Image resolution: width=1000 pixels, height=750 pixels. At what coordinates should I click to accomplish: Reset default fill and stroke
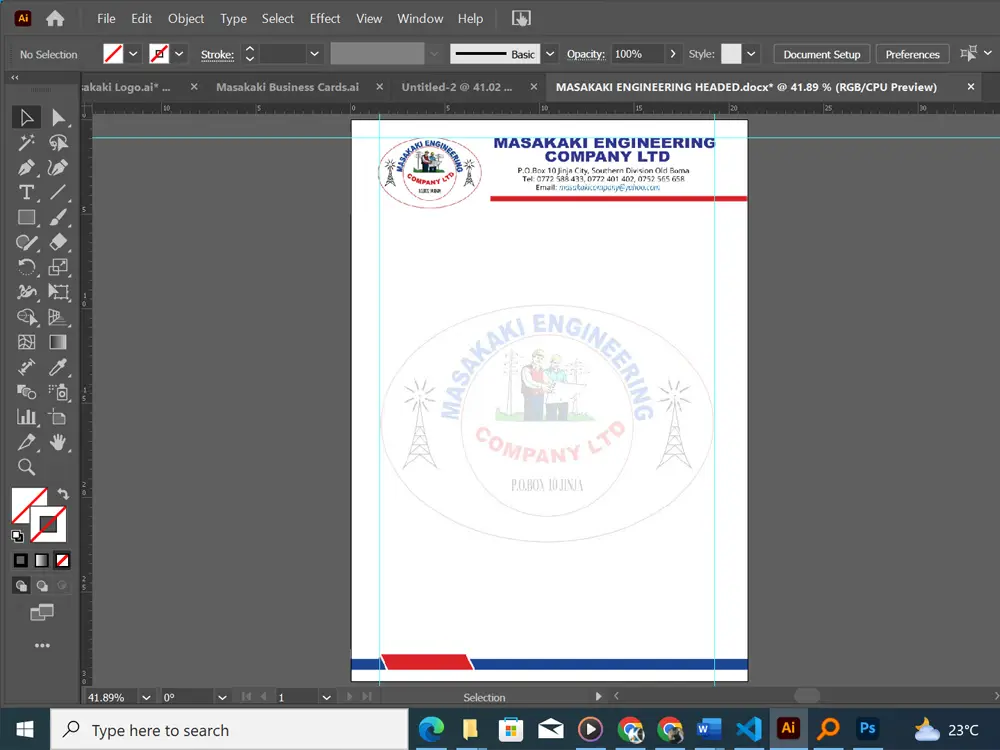17,536
